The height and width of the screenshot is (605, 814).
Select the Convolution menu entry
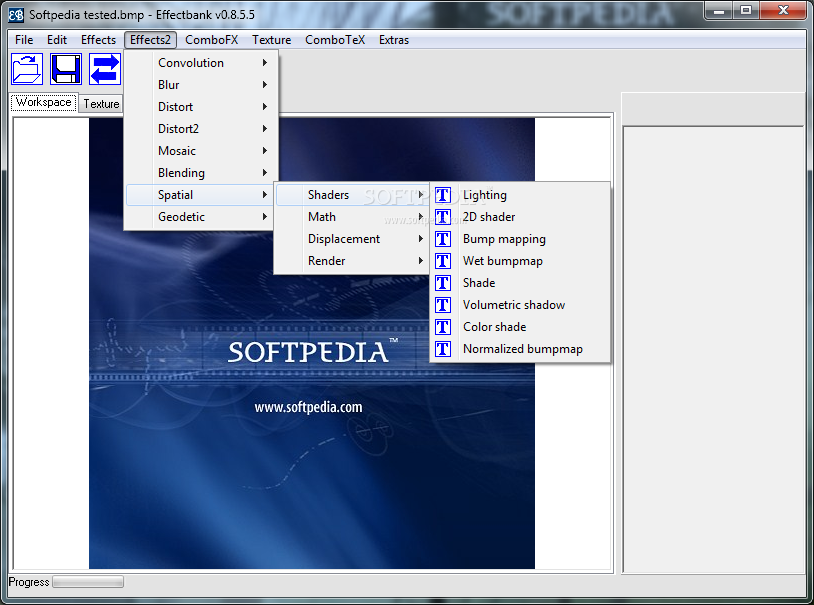(201, 63)
